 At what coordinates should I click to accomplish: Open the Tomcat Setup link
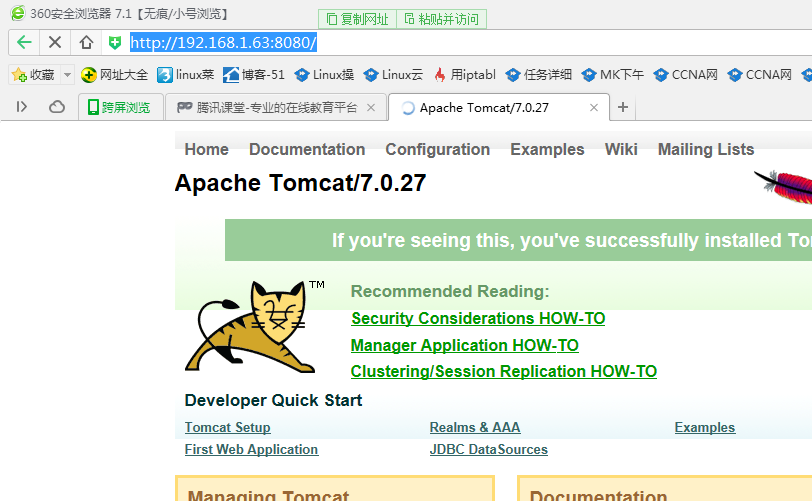point(227,427)
